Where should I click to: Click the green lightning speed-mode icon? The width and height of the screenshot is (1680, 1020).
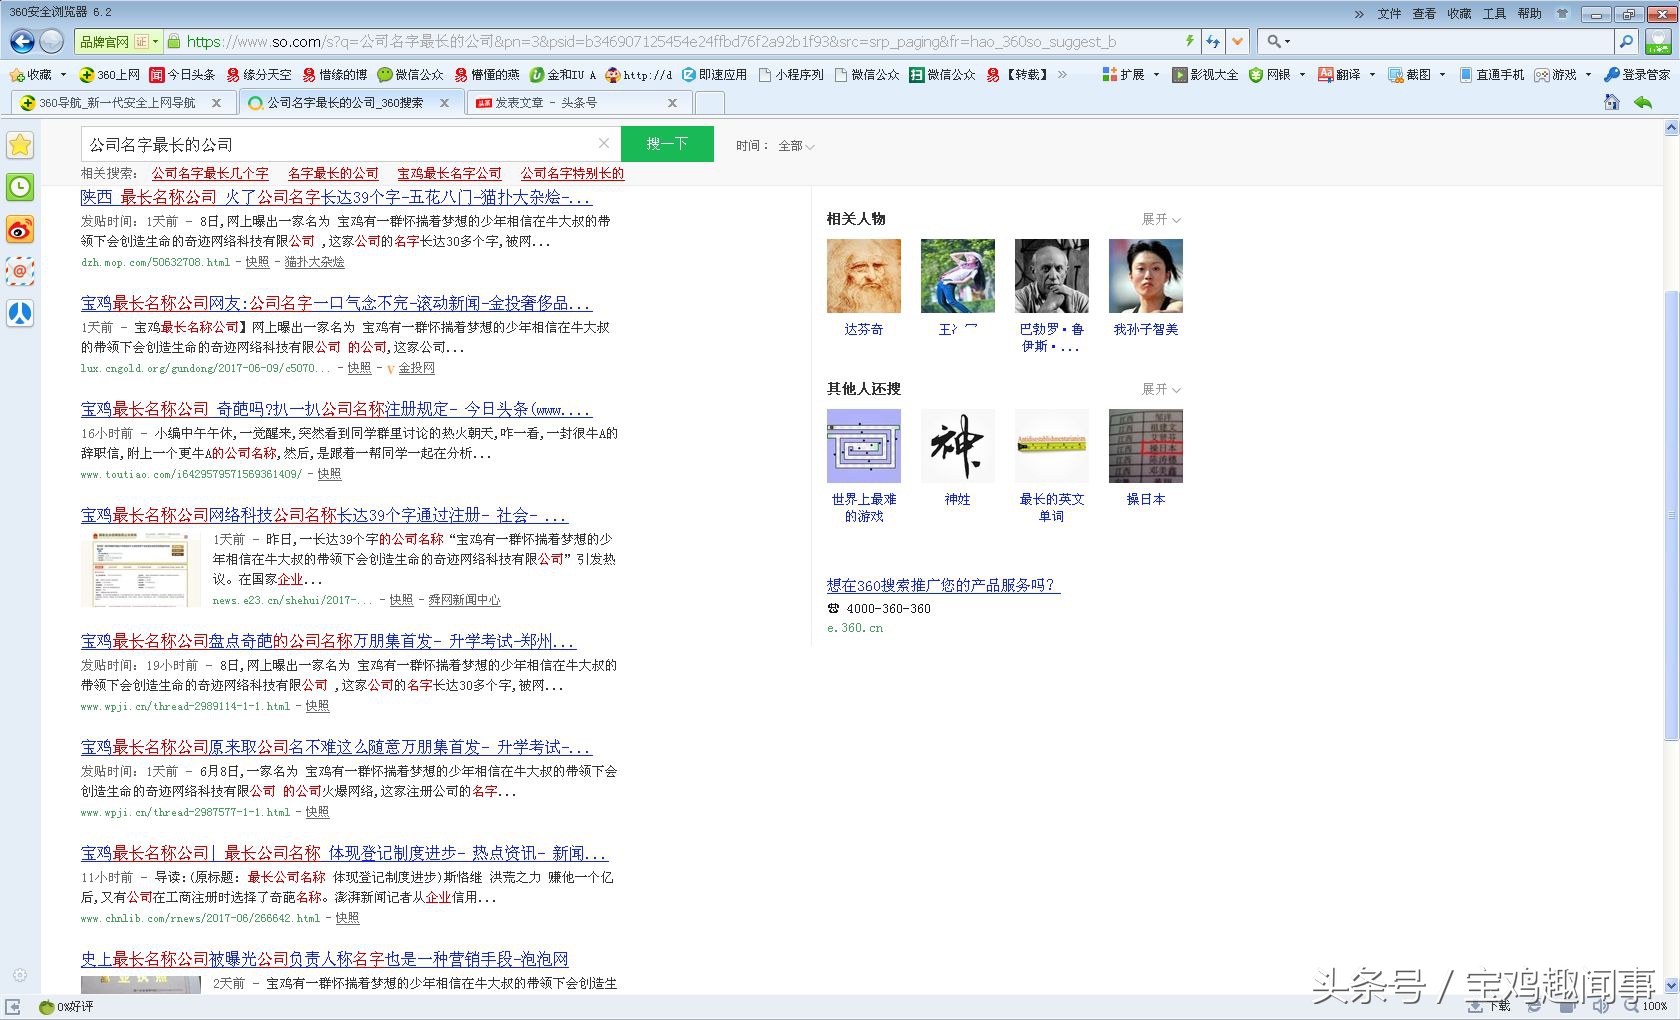coord(1189,41)
